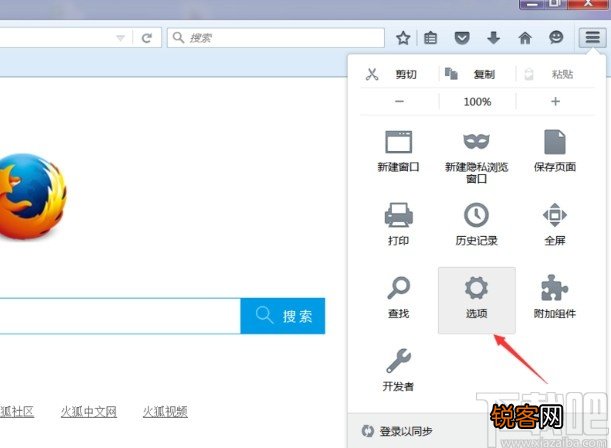This screenshot has width=611, height=448.
Task: Open 附加组件 add-ons puzzle icon
Action: pyautogui.click(x=555, y=297)
